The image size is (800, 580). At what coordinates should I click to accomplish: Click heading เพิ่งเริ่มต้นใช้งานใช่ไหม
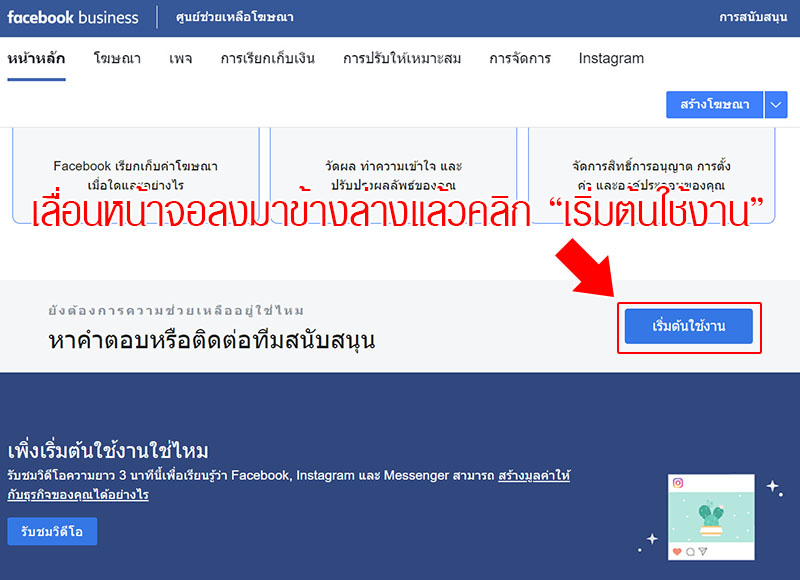(x=108, y=450)
